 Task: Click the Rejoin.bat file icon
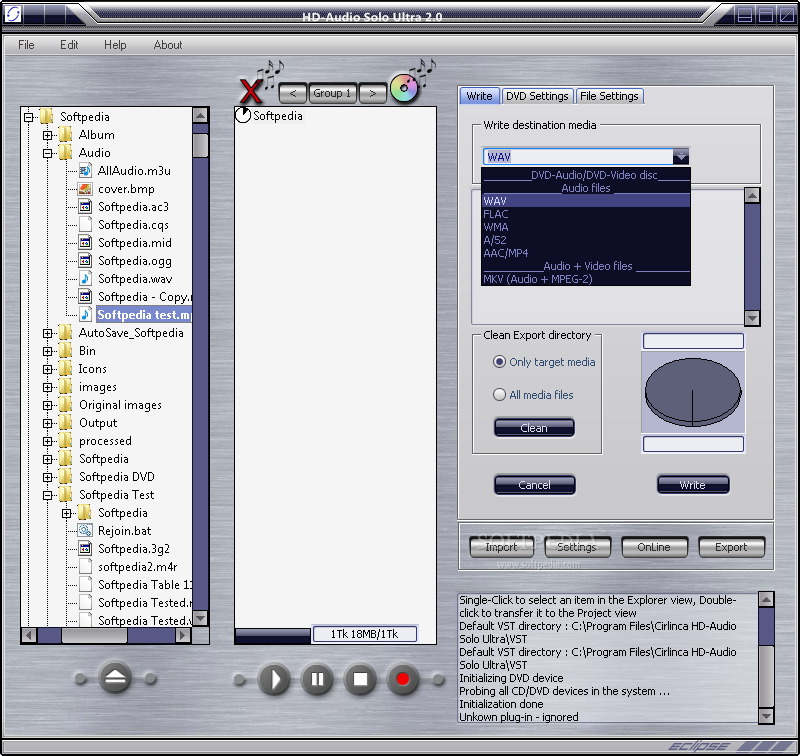point(85,531)
